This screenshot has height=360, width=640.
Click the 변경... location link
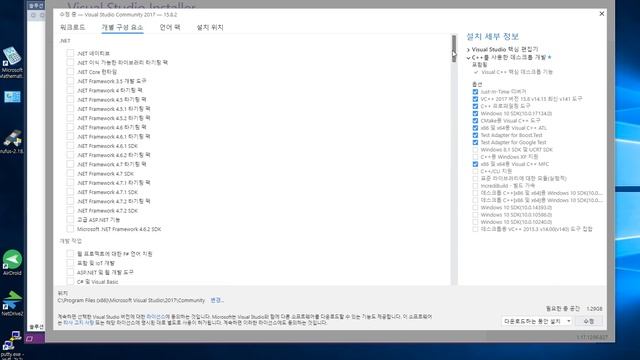click(x=217, y=300)
